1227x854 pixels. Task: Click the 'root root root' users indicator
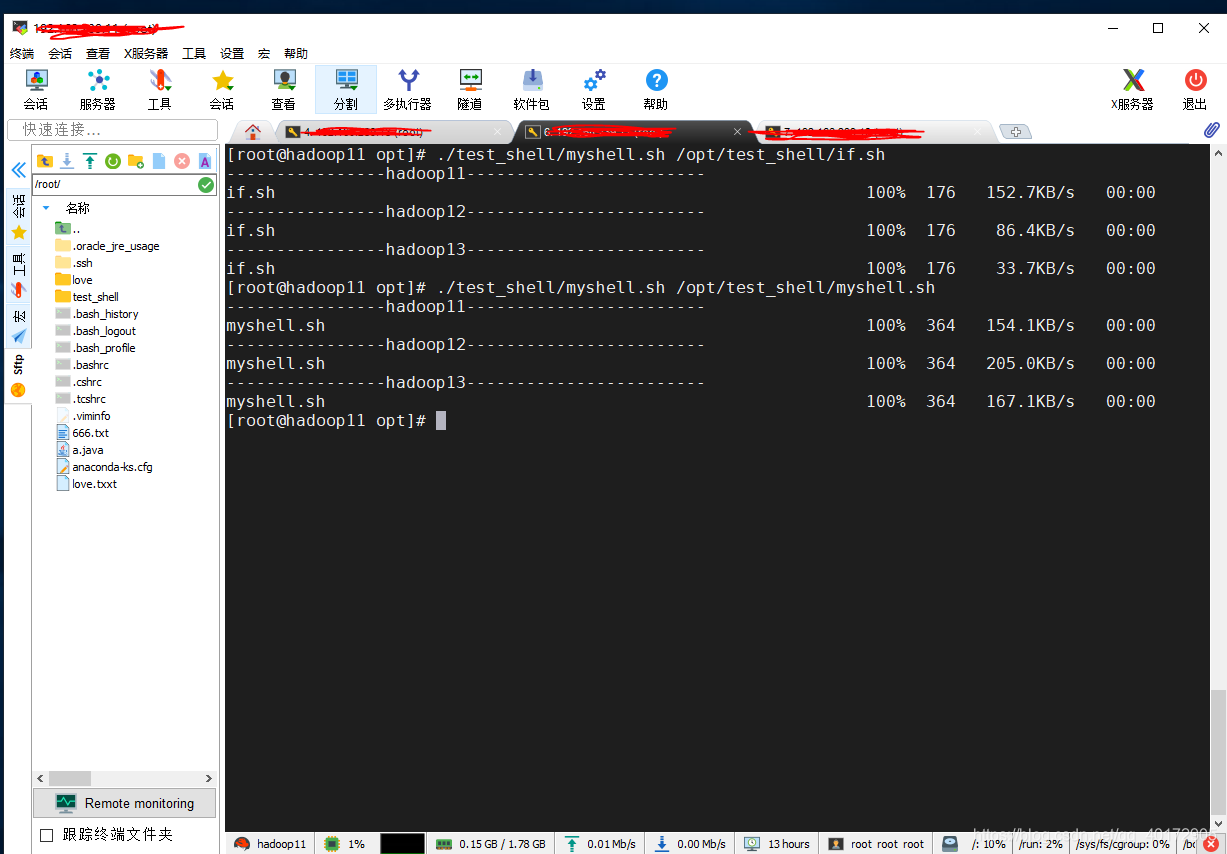[x=876, y=844]
